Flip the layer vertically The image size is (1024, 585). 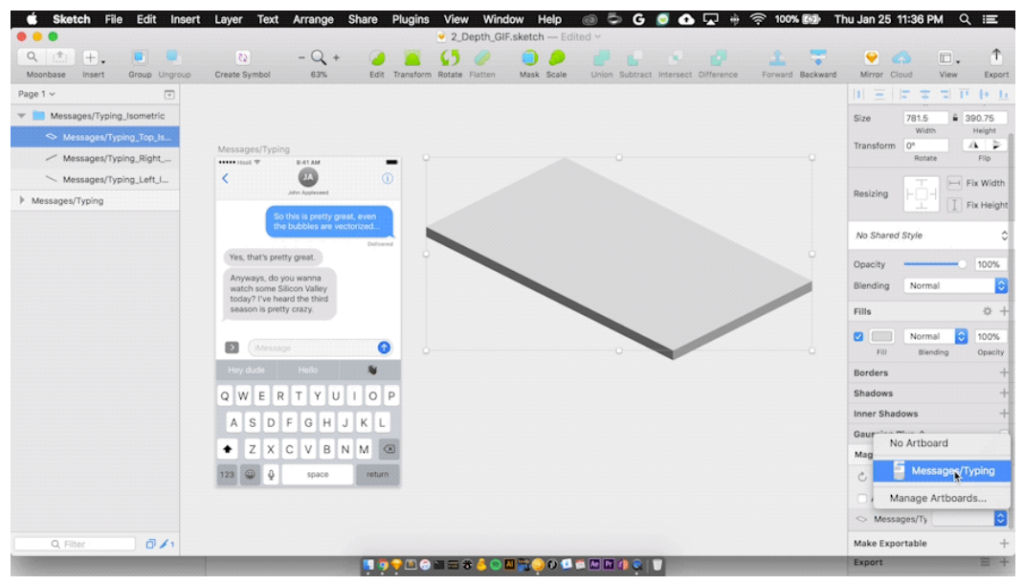(x=995, y=146)
